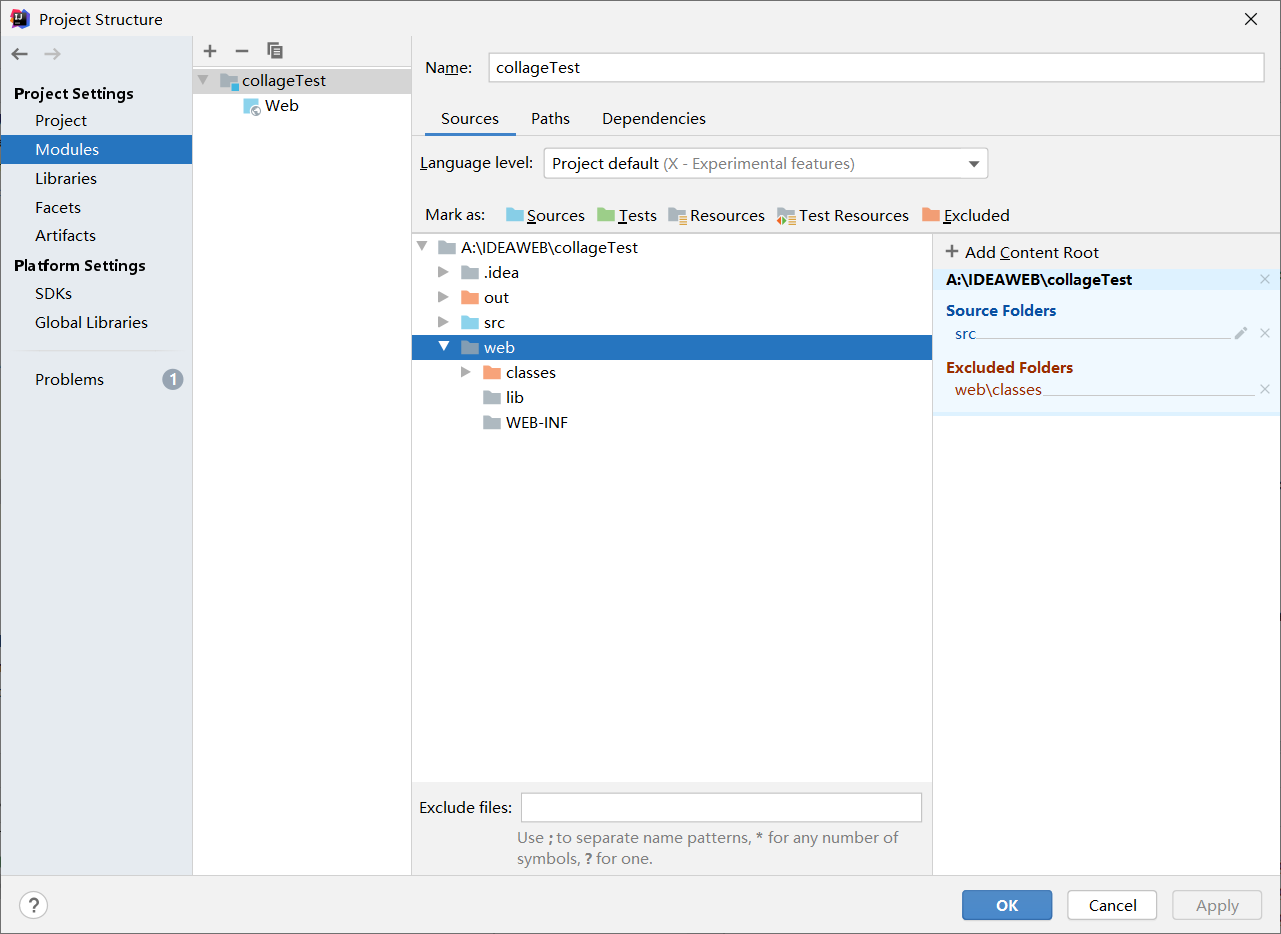Click the Problems count badge
The height and width of the screenshot is (934, 1281).
pos(173,380)
